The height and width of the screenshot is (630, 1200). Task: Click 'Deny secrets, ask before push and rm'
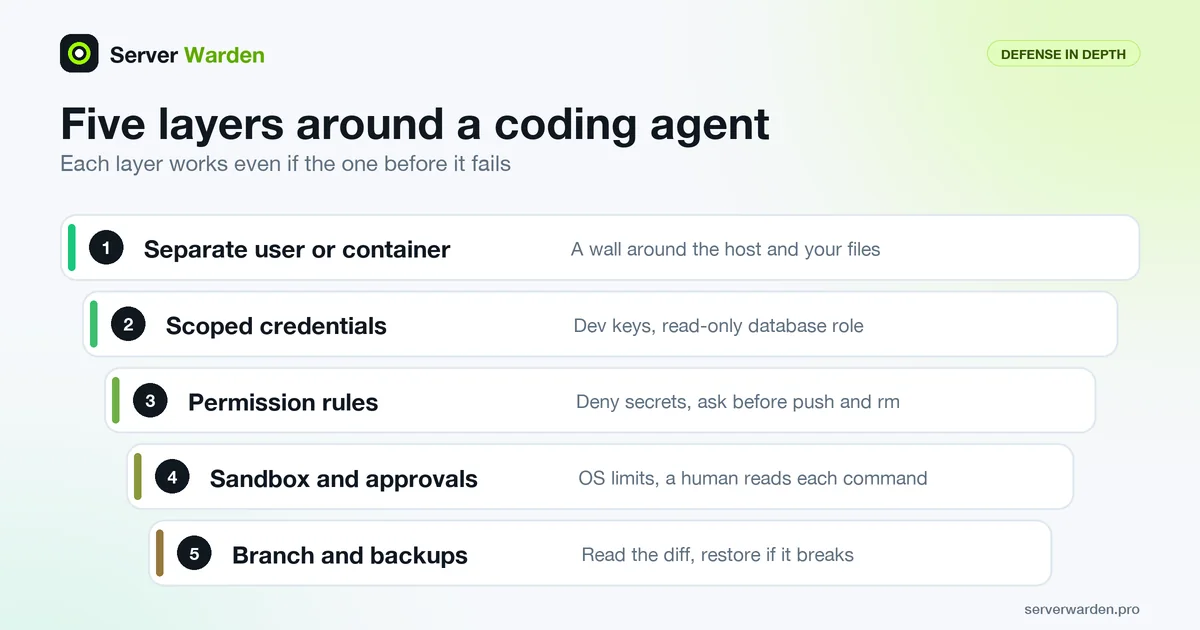738,402
